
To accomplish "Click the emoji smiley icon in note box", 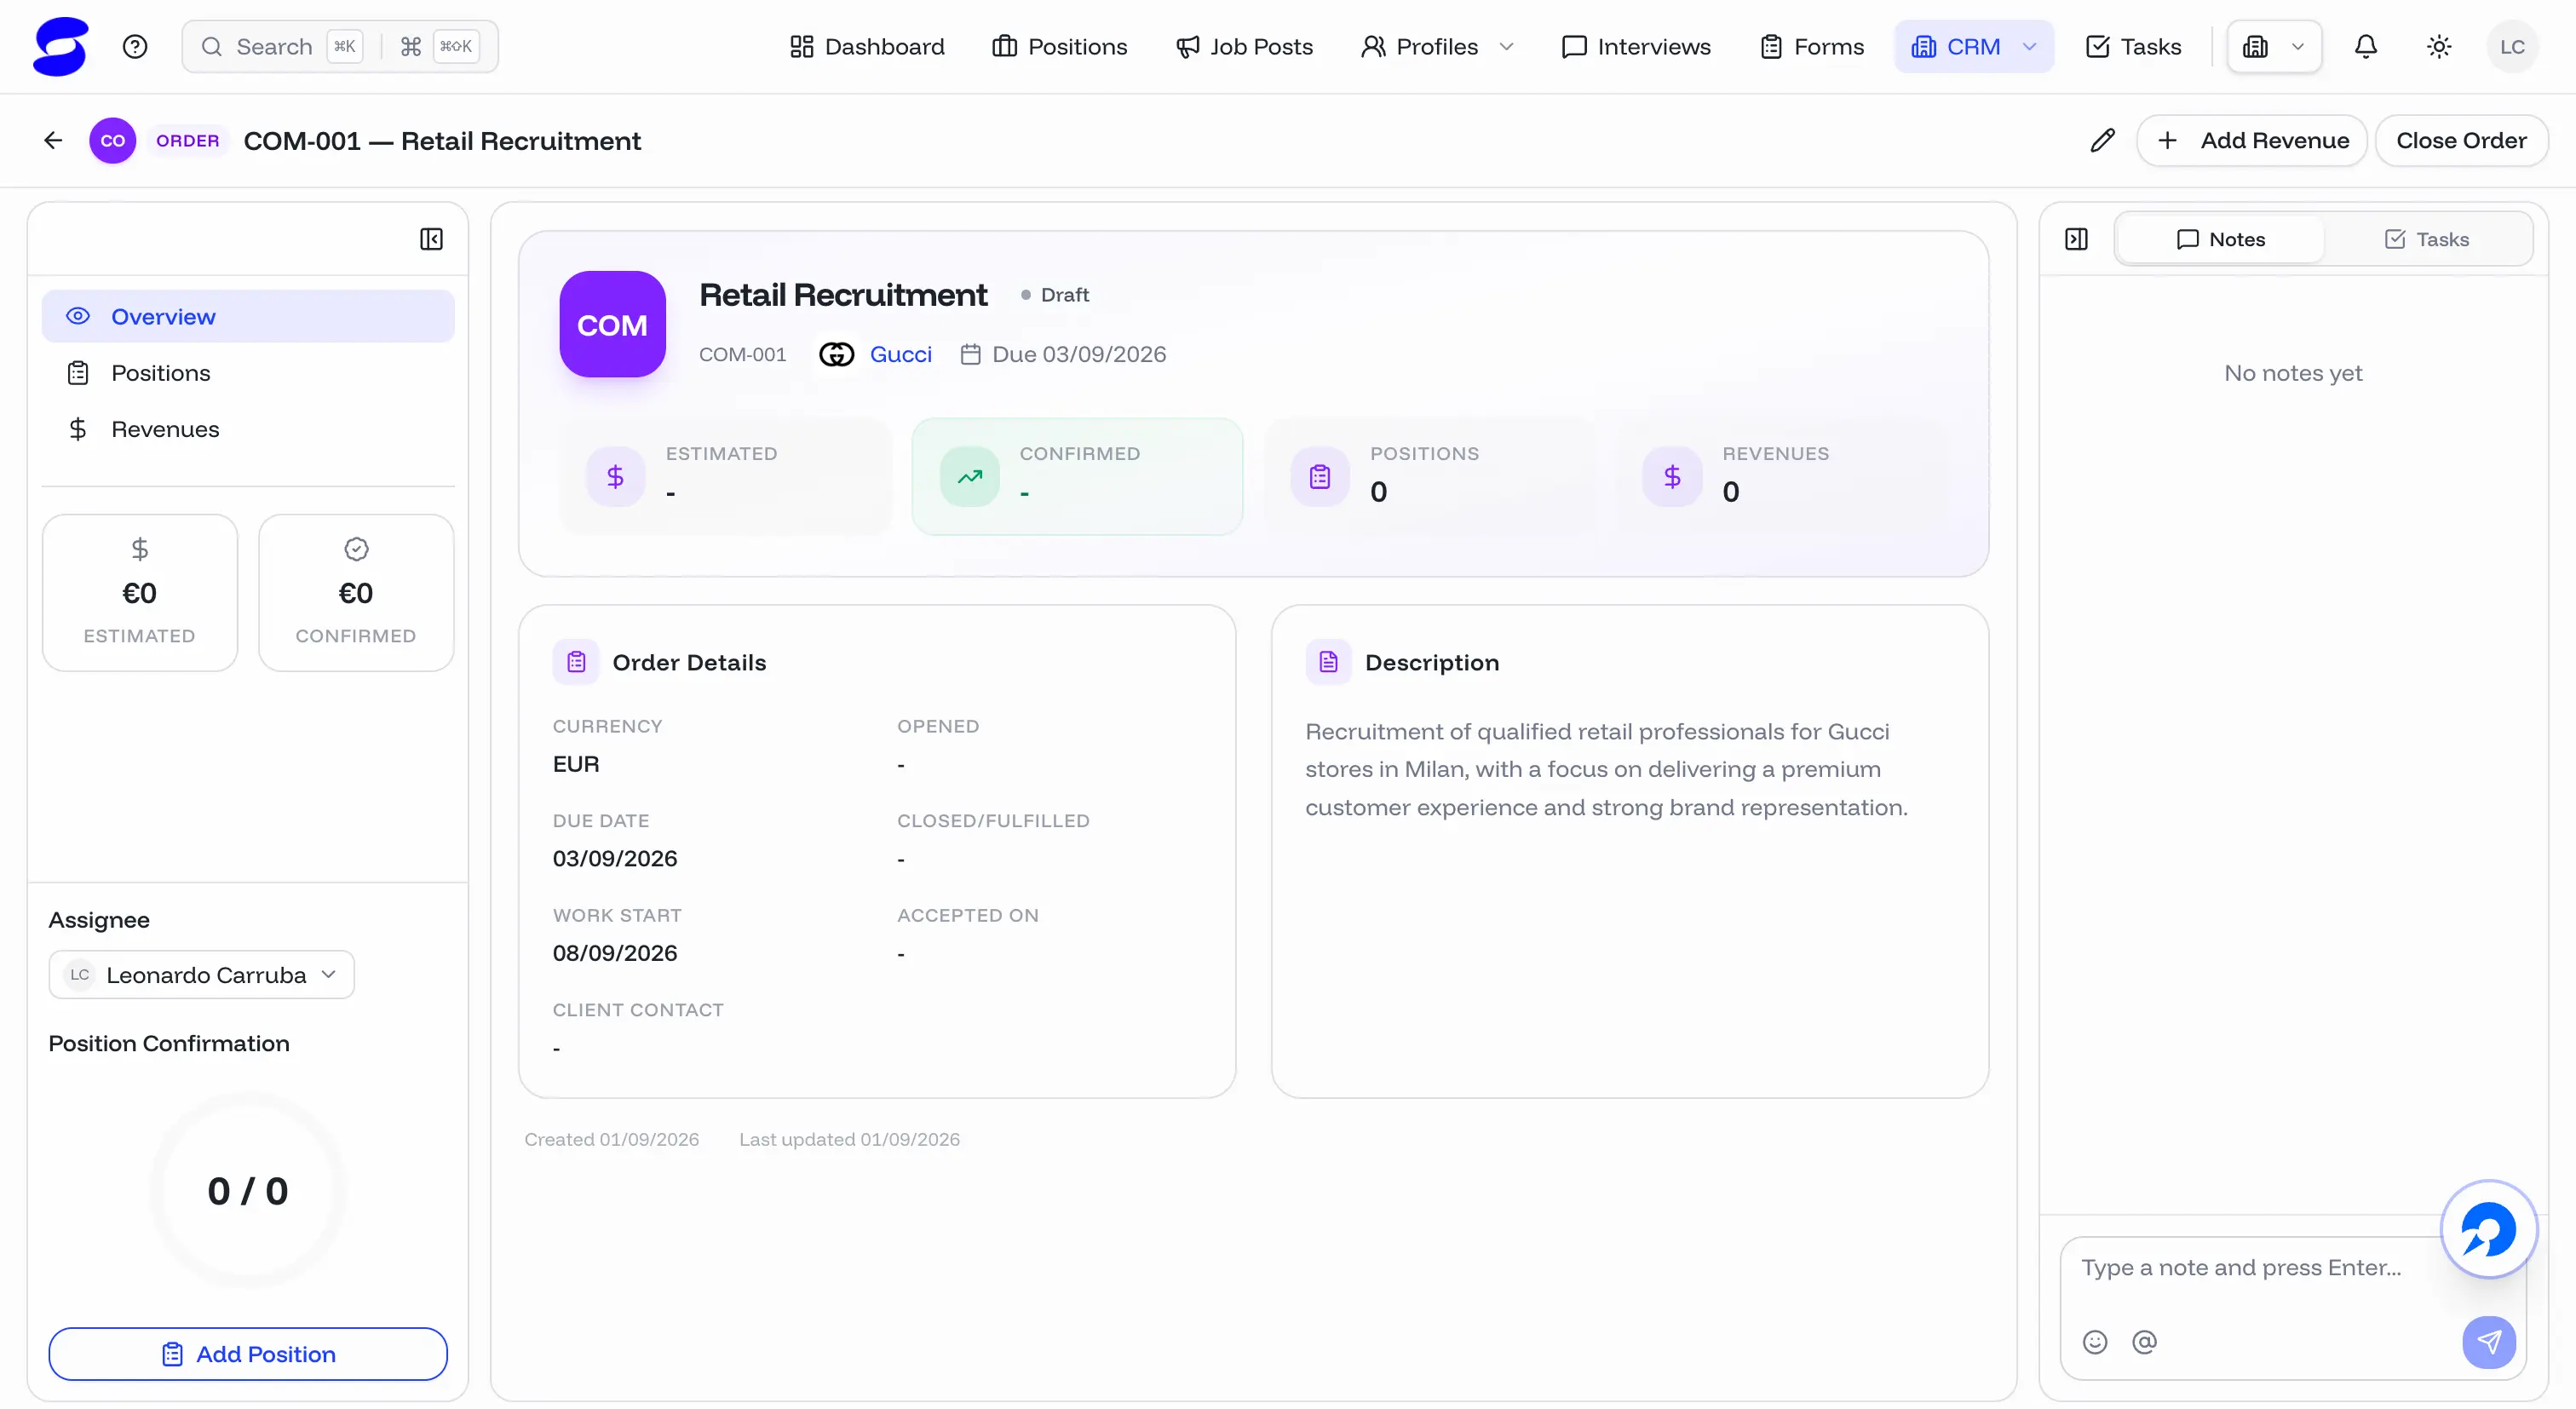I will coord(2095,1341).
